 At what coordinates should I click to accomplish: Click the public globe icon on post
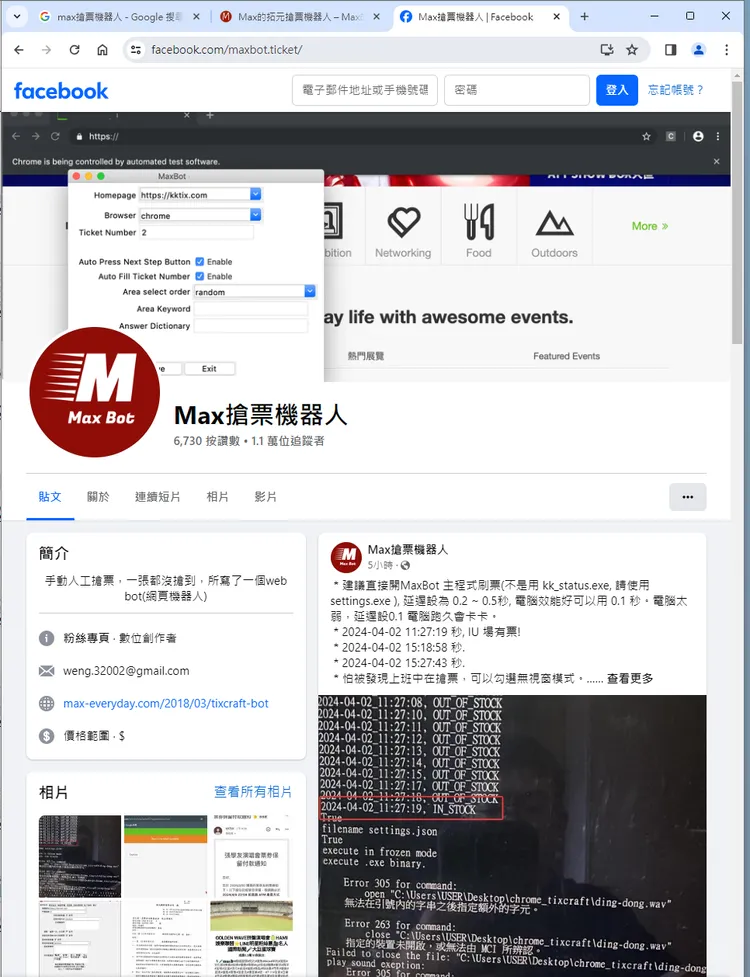coord(406,565)
